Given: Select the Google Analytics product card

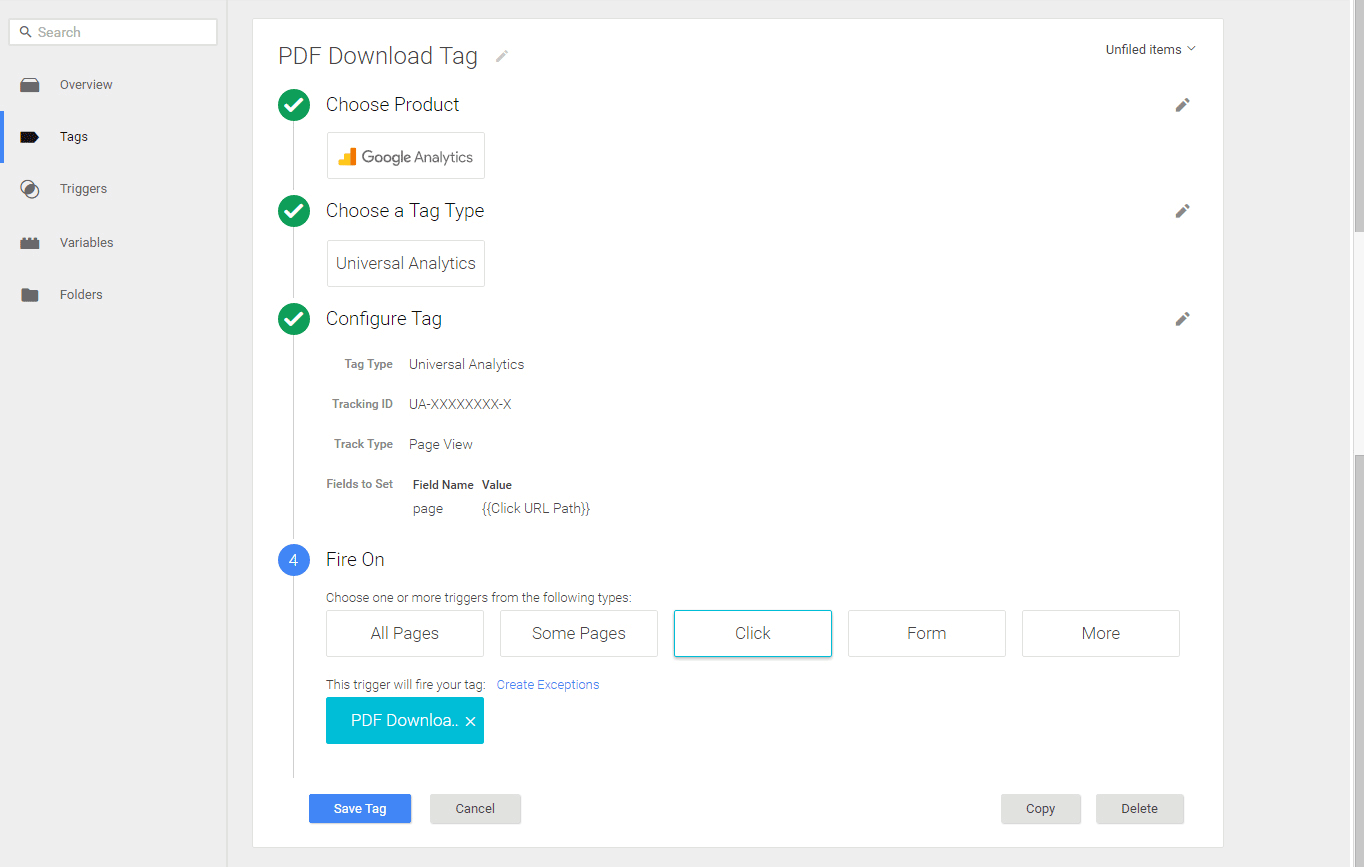Looking at the screenshot, I should click(405, 155).
